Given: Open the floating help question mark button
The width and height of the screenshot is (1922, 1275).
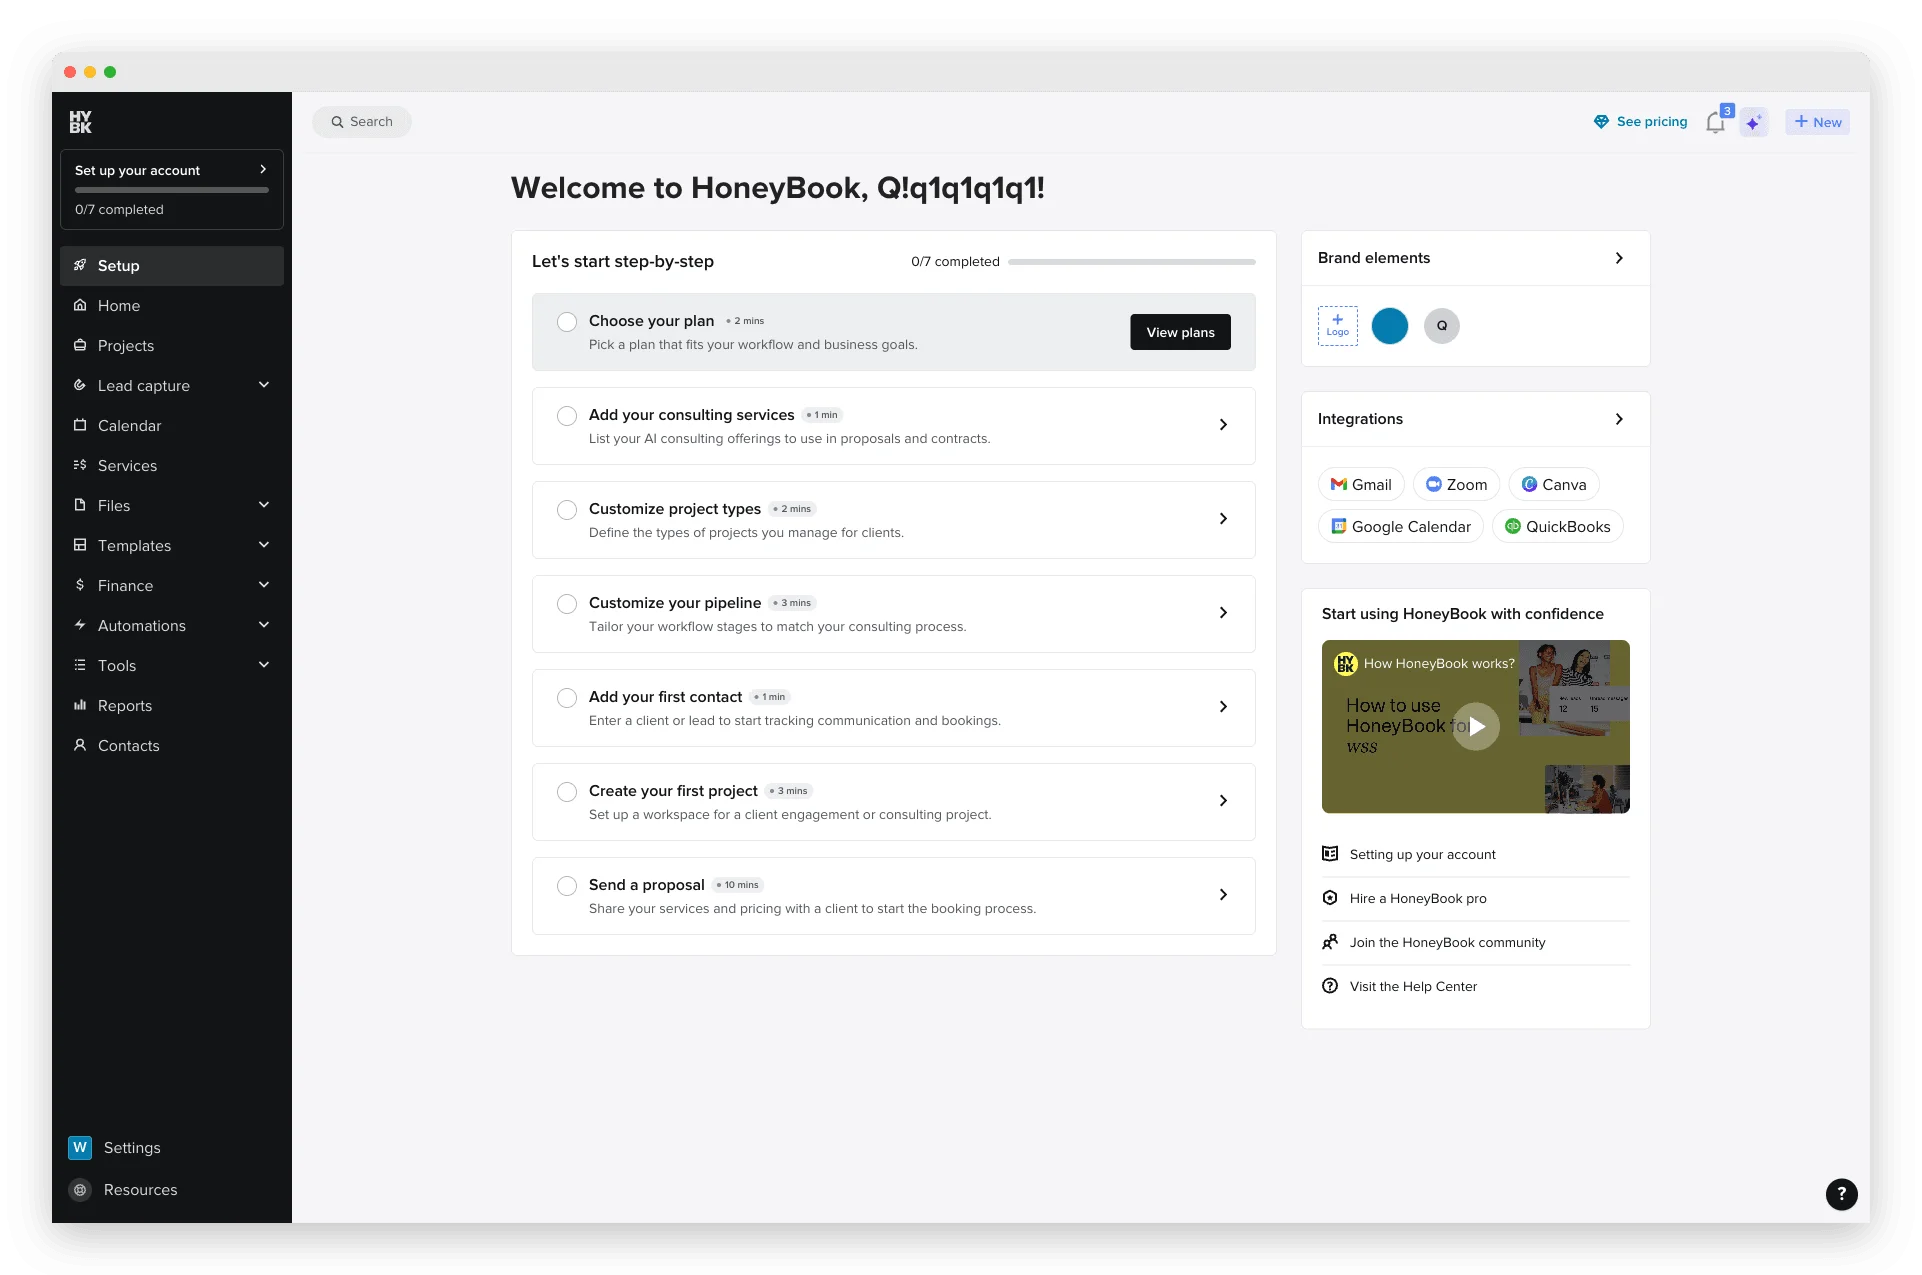Looking at the screenshot, I should (x=1841, y=1193).
